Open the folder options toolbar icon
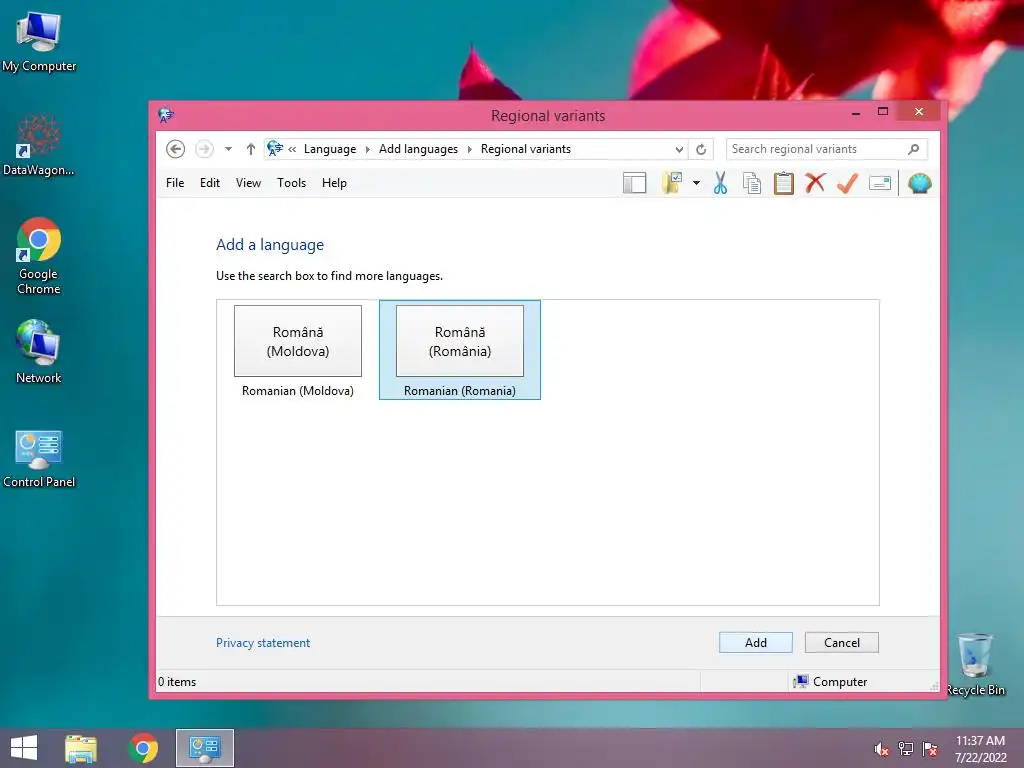The width and height of the screenshot is (1024, 768). click(673, 183)
